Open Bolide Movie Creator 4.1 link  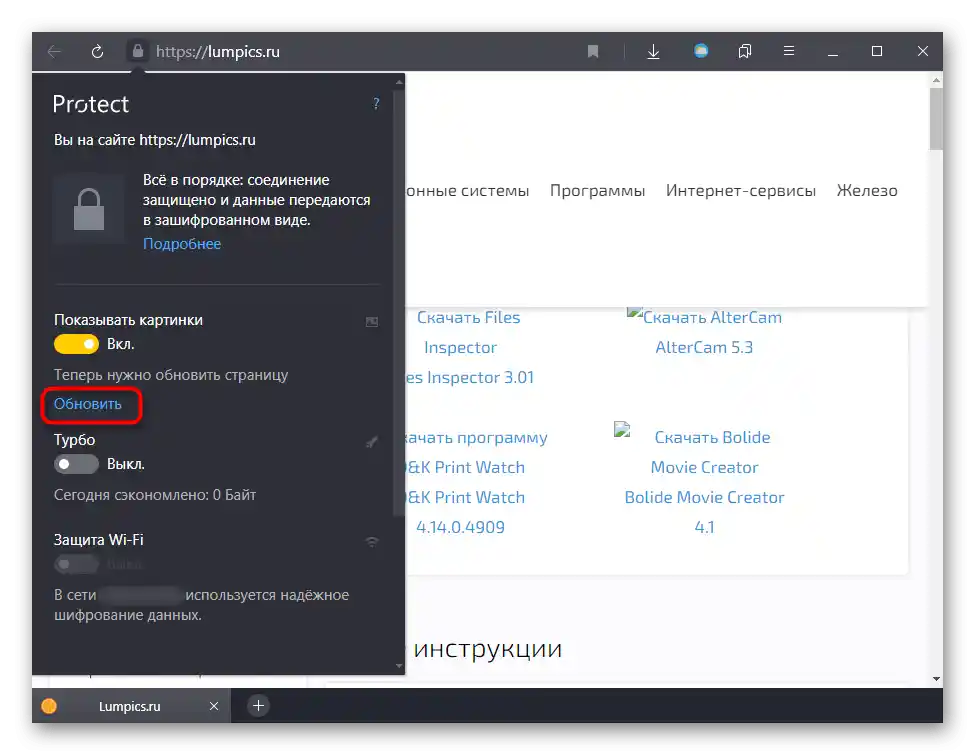tap(704, 512)
